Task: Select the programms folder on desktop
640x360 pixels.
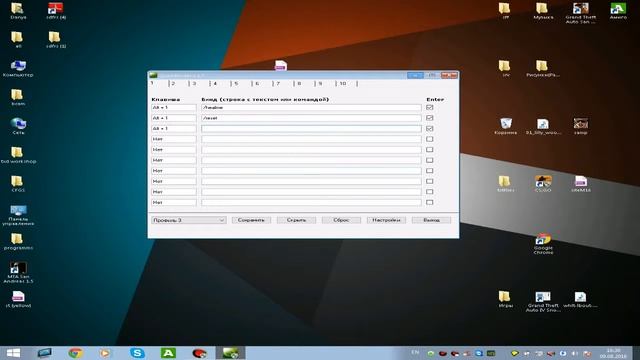Action: [18, 241]
